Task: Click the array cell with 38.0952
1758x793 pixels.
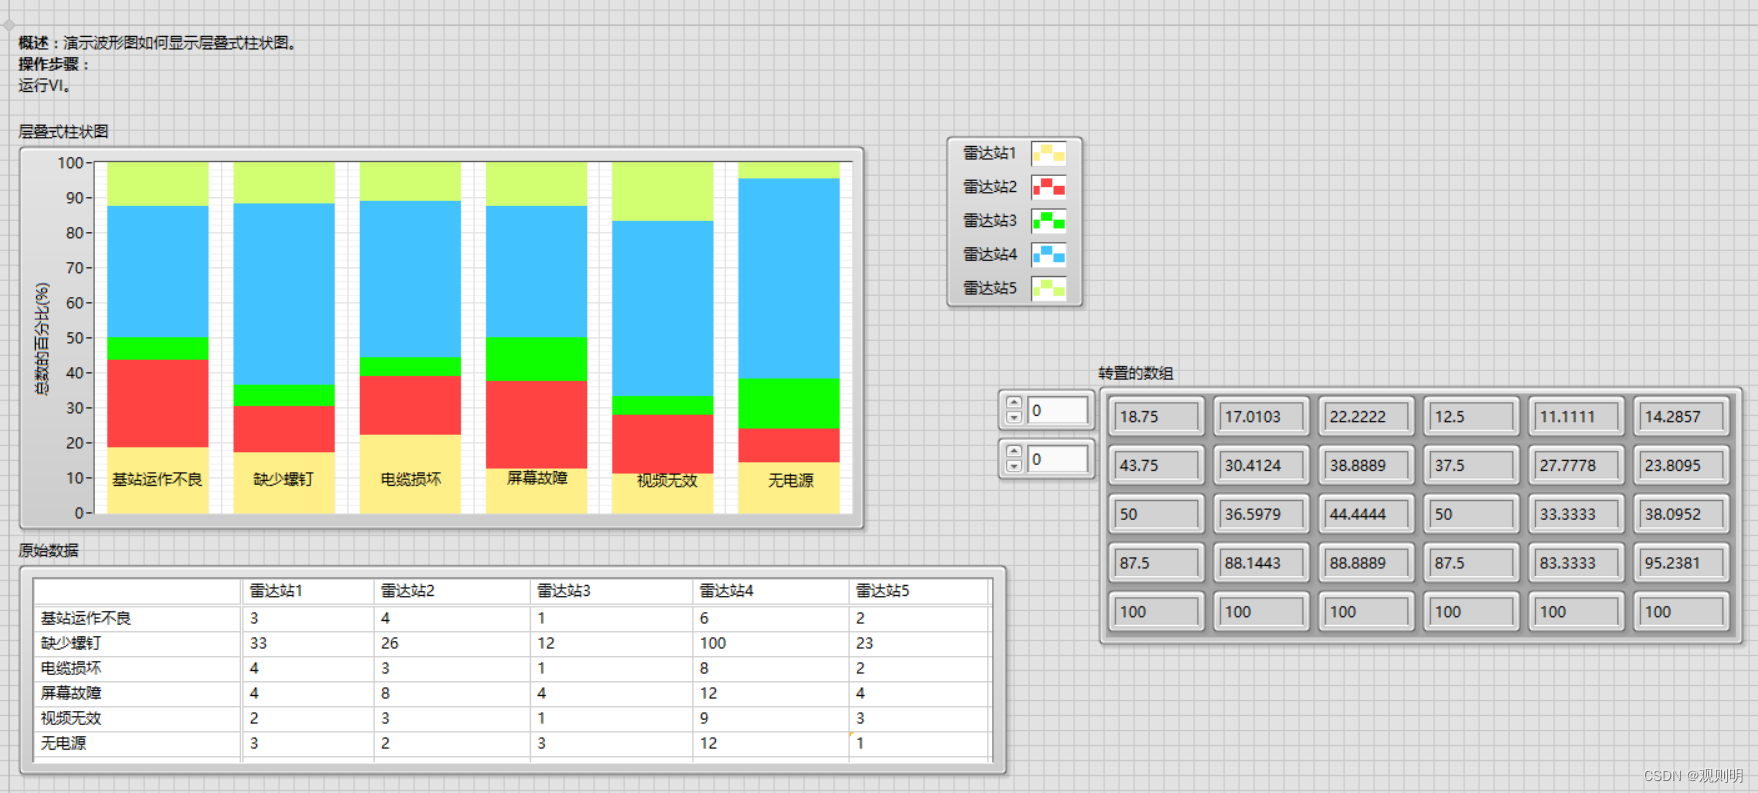Action: pos(1682,515)
